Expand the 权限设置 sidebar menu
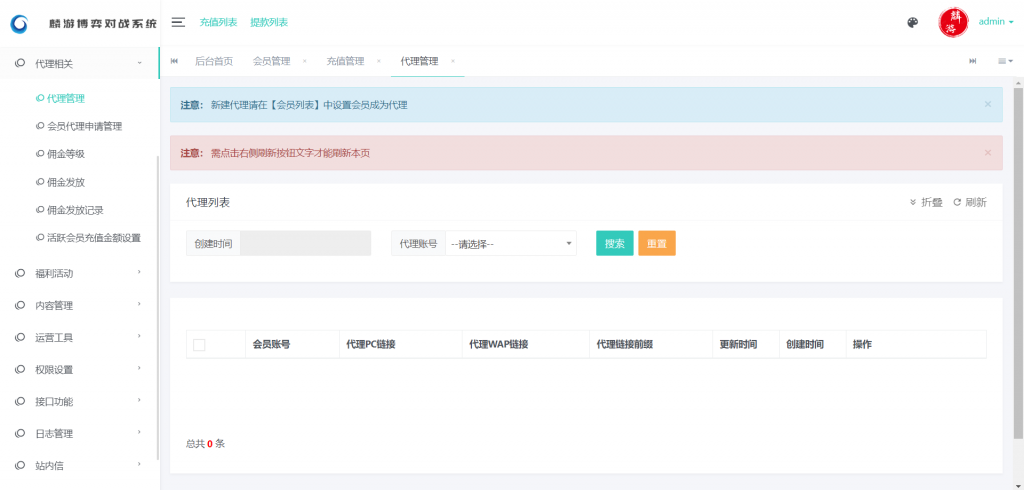This screenshot has height=490, width=1024. pyautogui.click(x=79, y=370)
